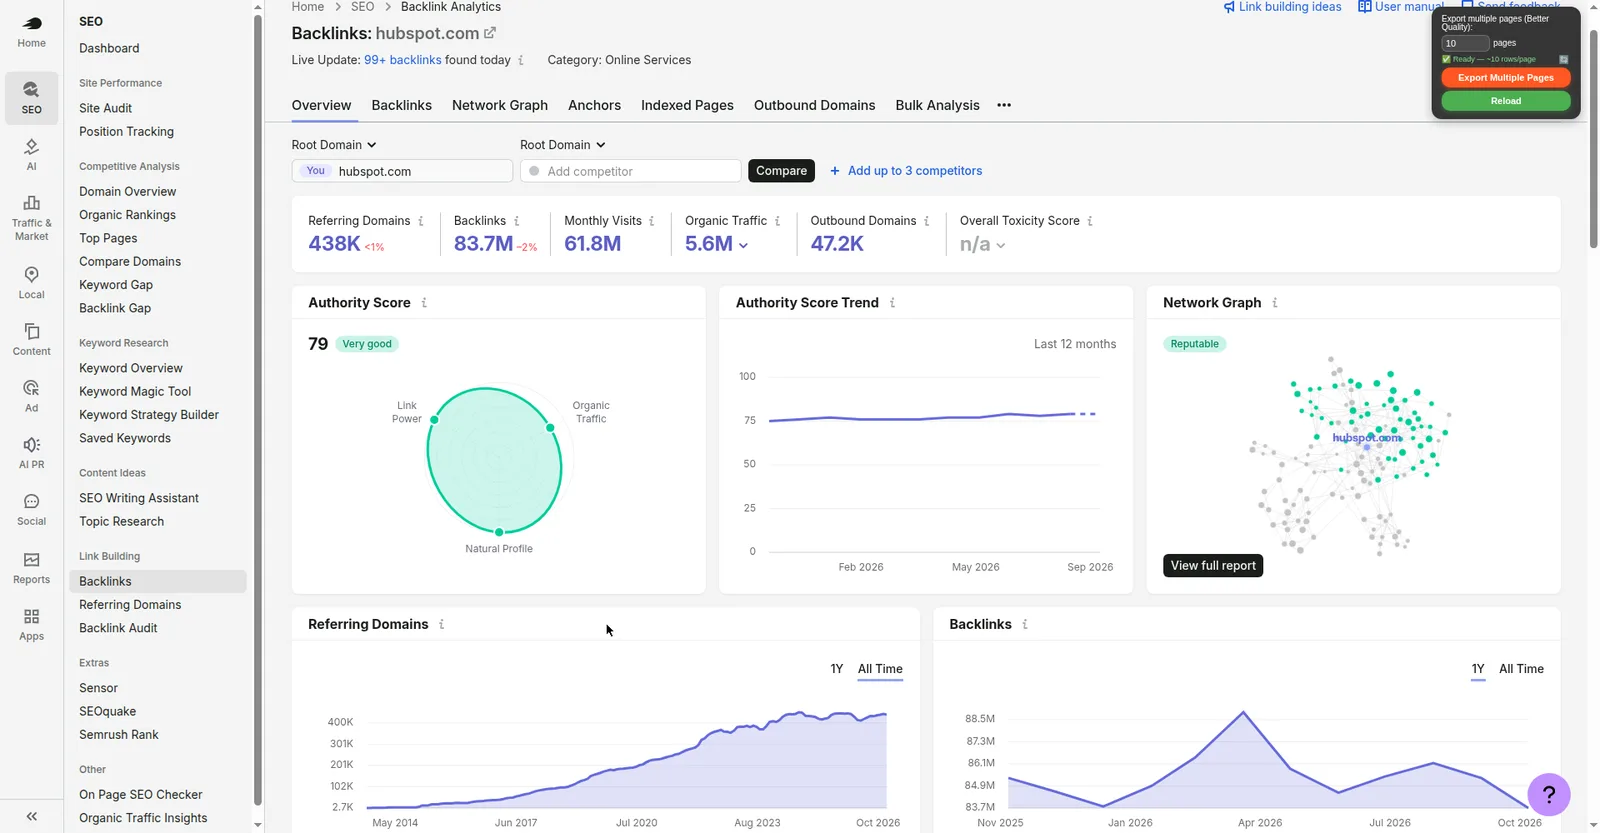Open the Social section icon

click(31, 510)
